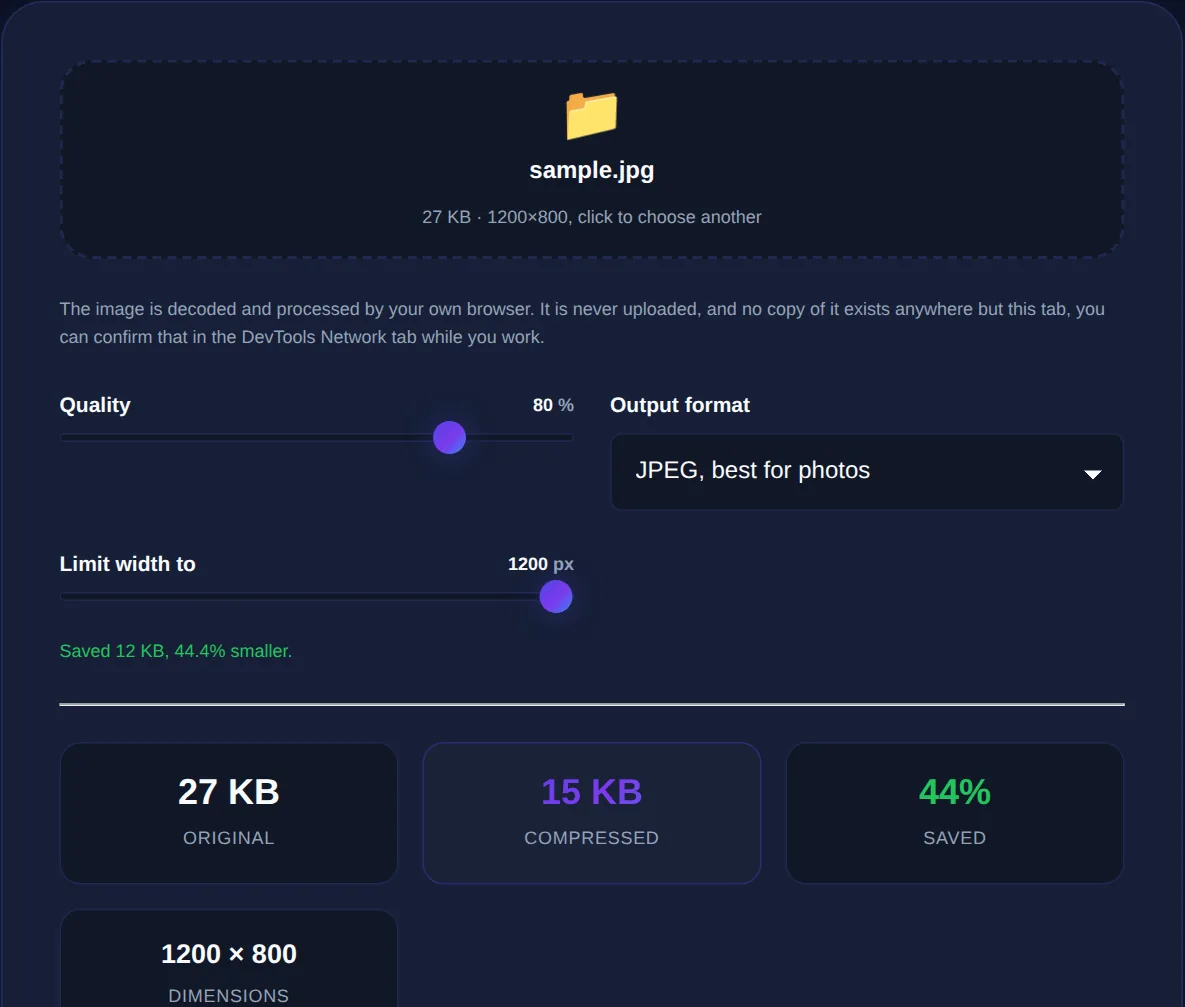Click the '27 KB · 1200×800, click to choose another' text

click(592, 217)
